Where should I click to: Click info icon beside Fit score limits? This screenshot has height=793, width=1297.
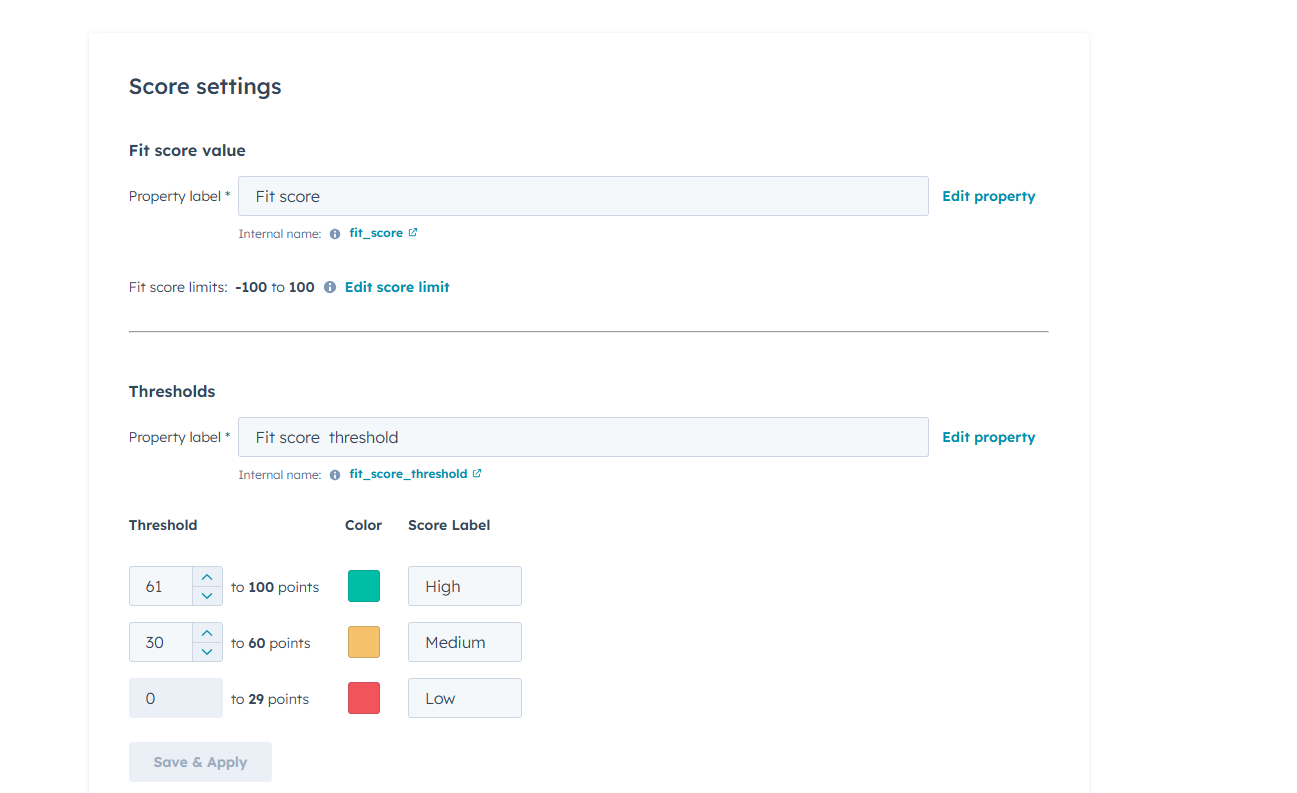pyautogui.click(x=330, y=287)
